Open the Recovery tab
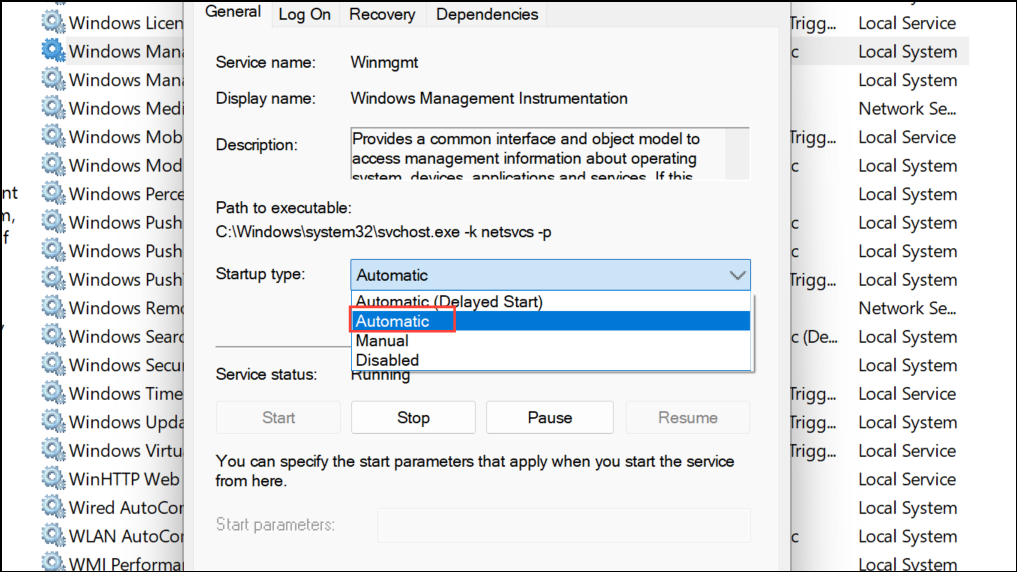 pyautogui.click(x=382, y=14)
